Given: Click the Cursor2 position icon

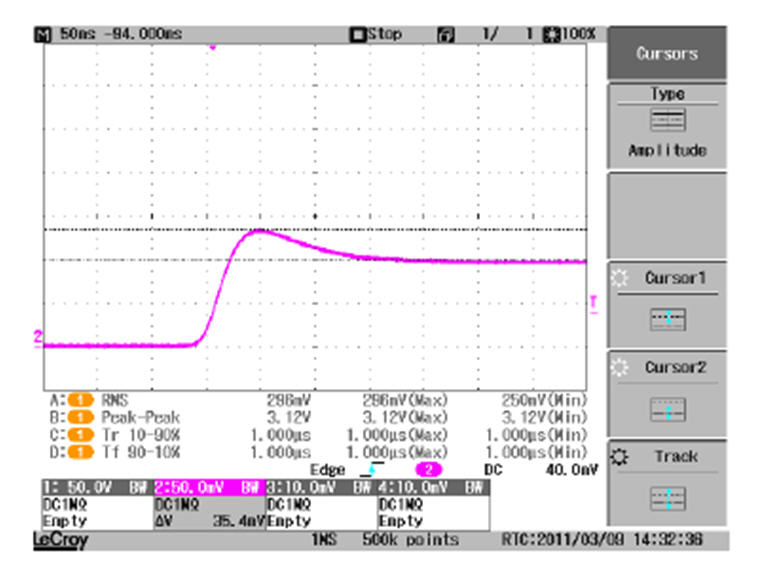Looking at the screenshot, I should tap(668, 410).
